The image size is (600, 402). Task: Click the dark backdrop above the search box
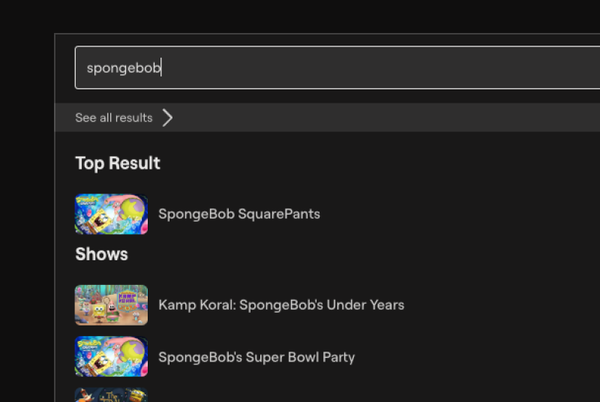(x=300, y=15)
